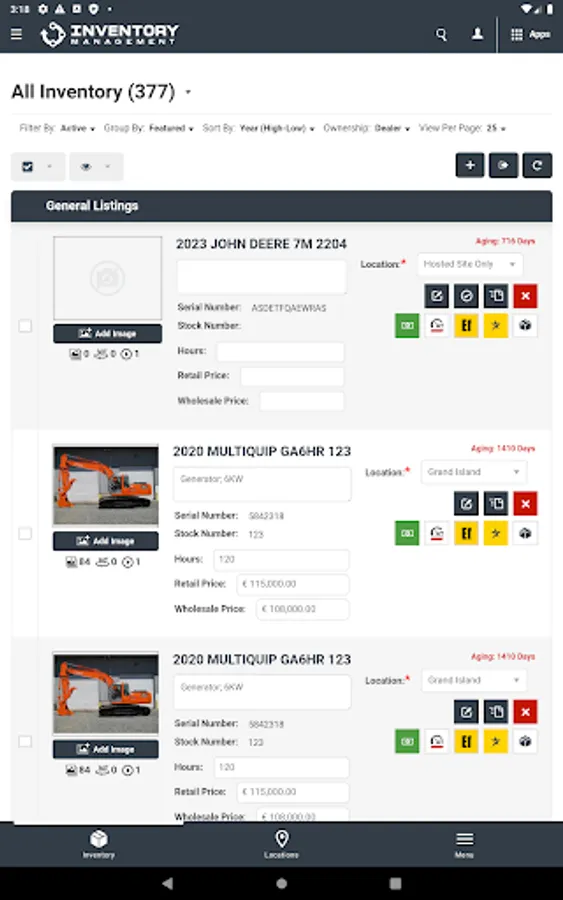Click the black box icon for John Deere
Screen dimensions: 563x900
(x=525, y=325)
